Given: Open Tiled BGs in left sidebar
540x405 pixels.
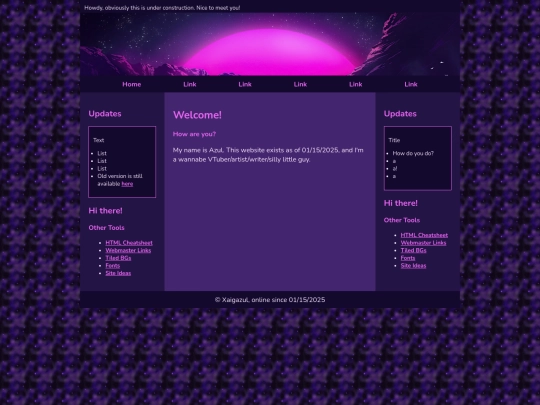Looking at the screenshot, I should [x=118, y=258].
